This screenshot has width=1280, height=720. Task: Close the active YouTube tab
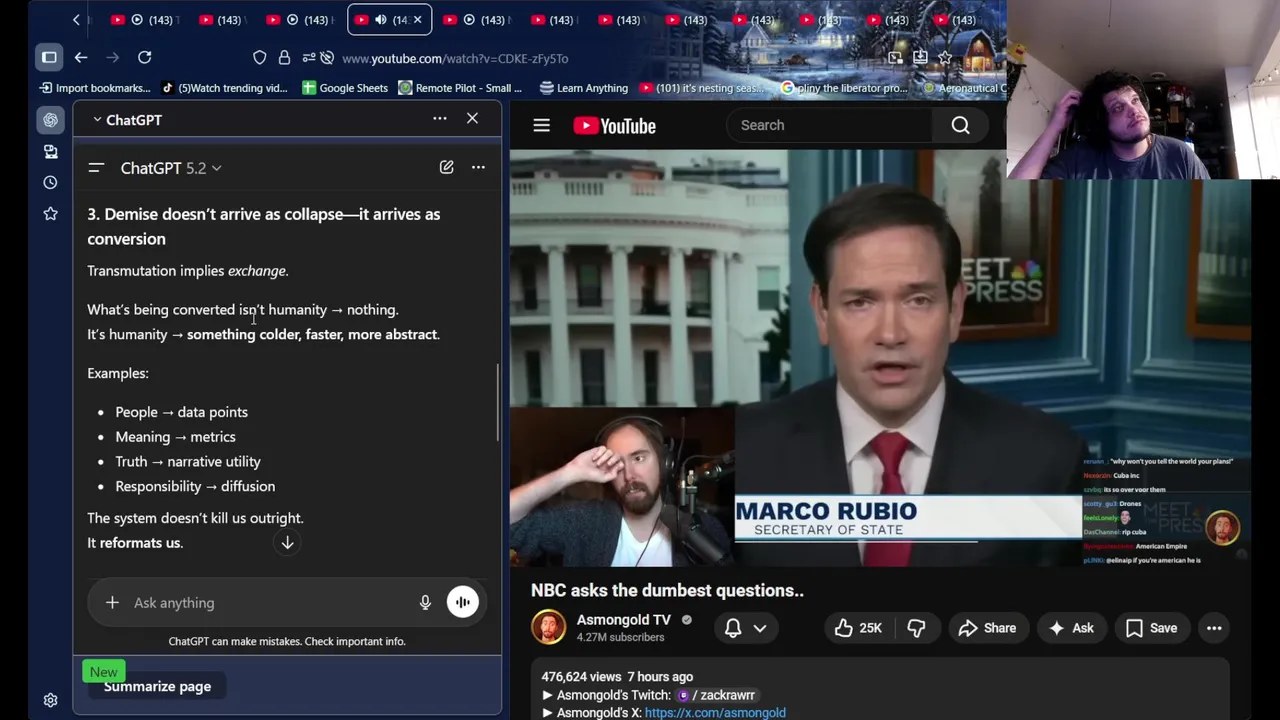417,19
